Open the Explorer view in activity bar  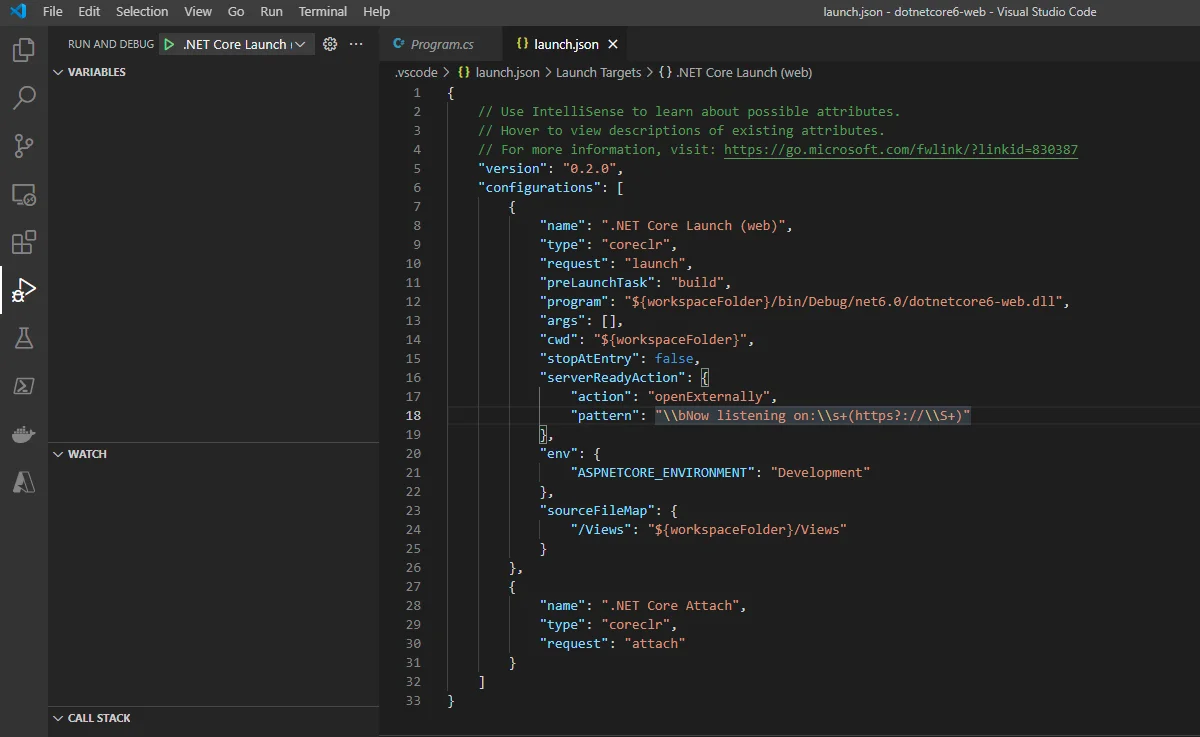24,50
